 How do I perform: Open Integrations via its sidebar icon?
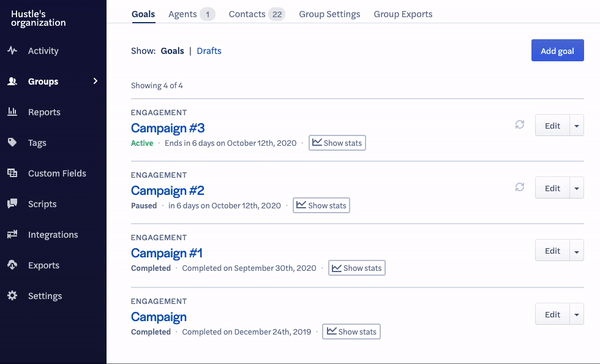pos(12,234)
